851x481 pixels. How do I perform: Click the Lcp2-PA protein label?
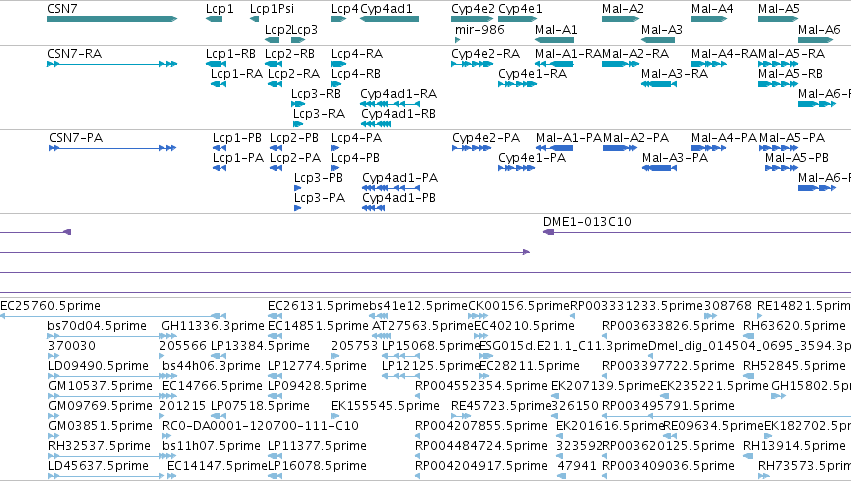click(x=295, y=158)
